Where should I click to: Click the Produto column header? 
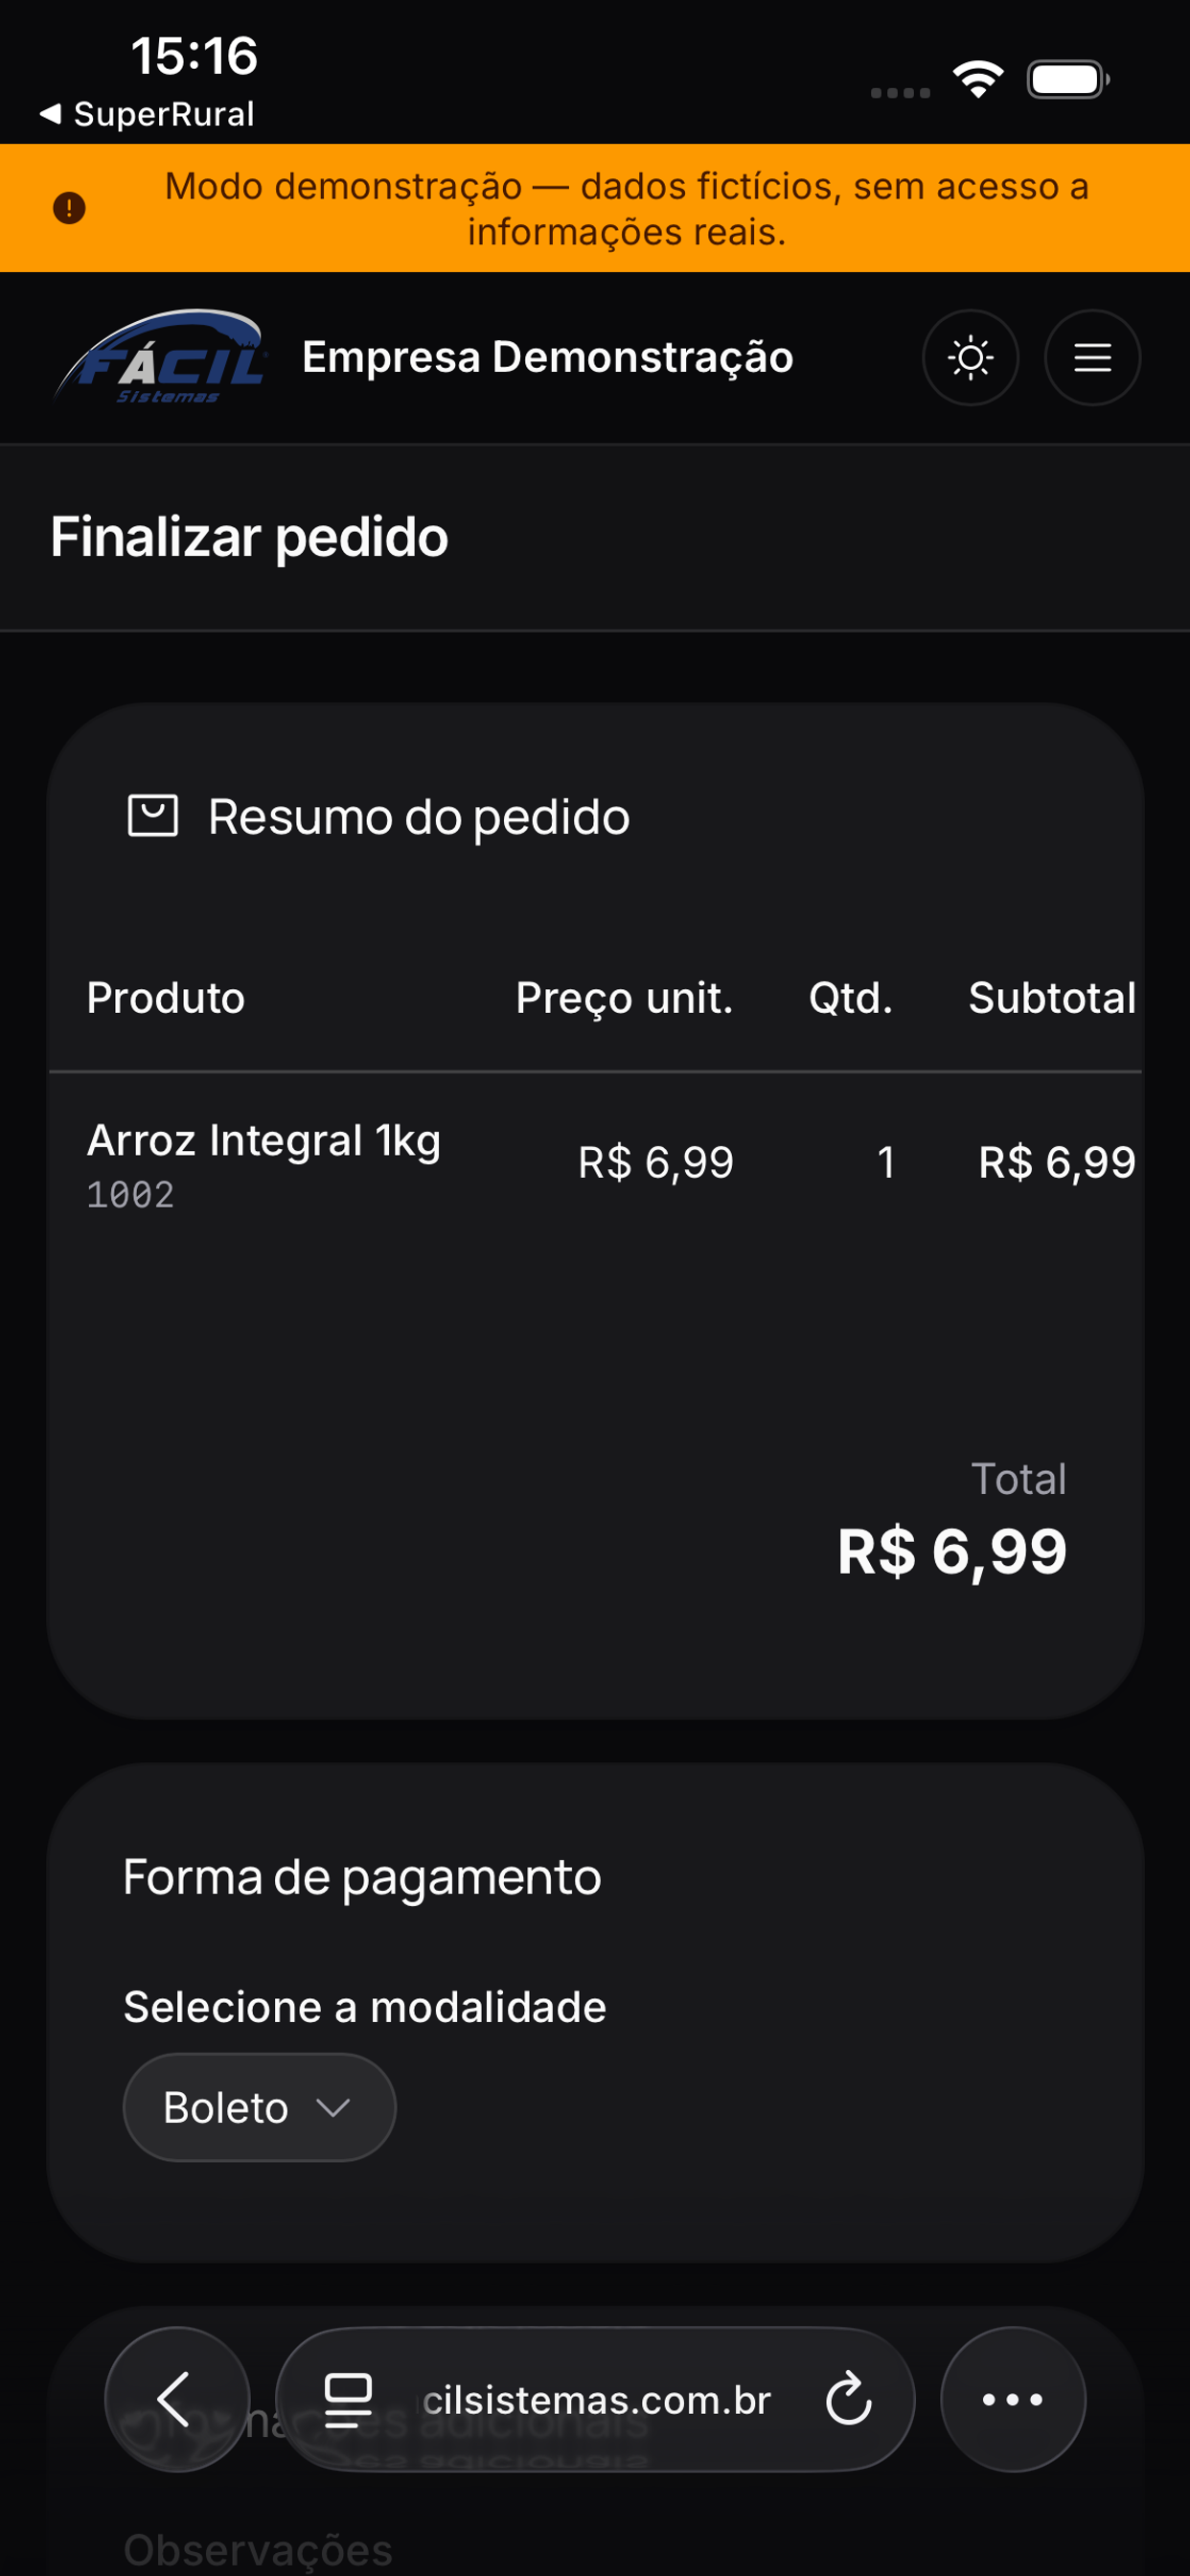pyautogui.click(x=166, y=998)
